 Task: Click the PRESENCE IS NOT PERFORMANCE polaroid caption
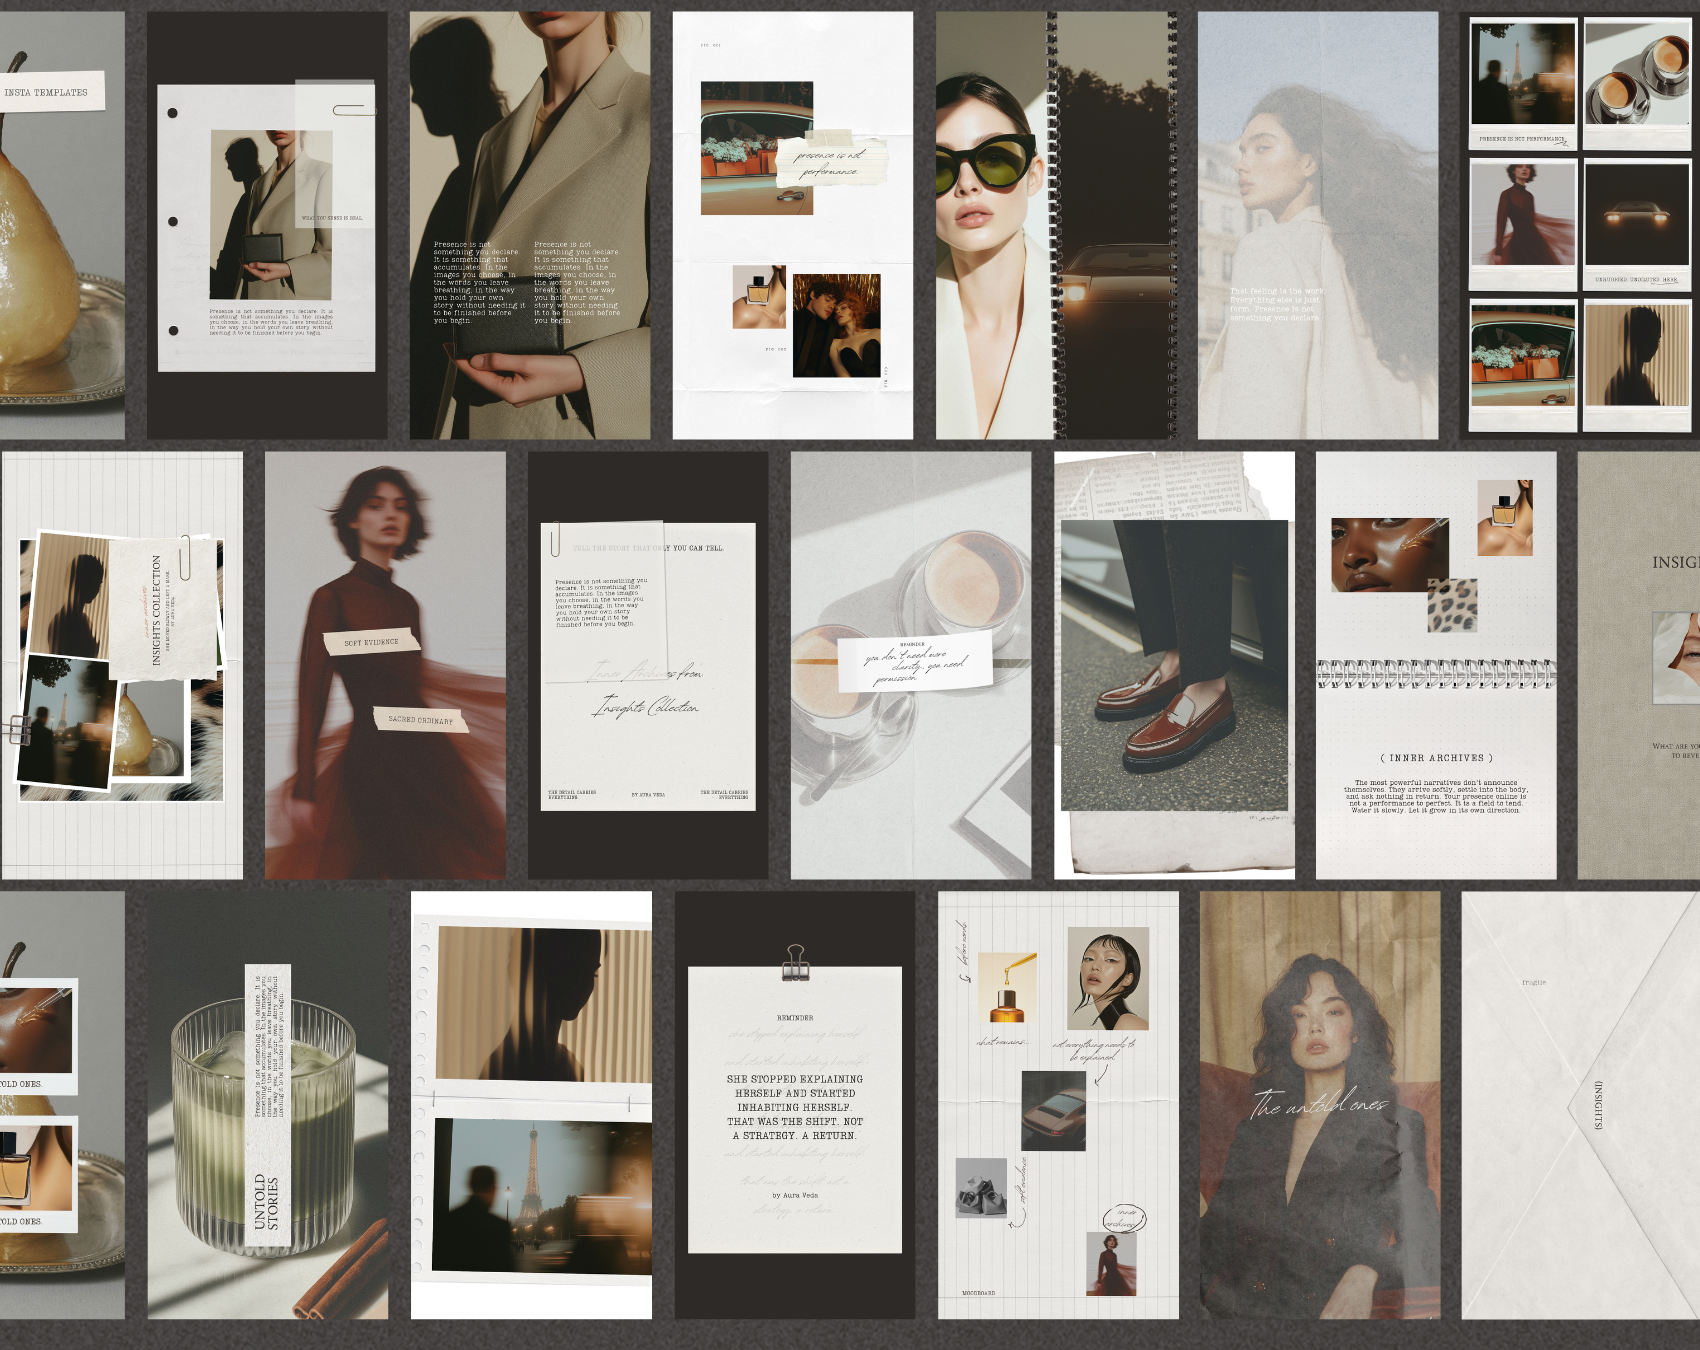1522,139
